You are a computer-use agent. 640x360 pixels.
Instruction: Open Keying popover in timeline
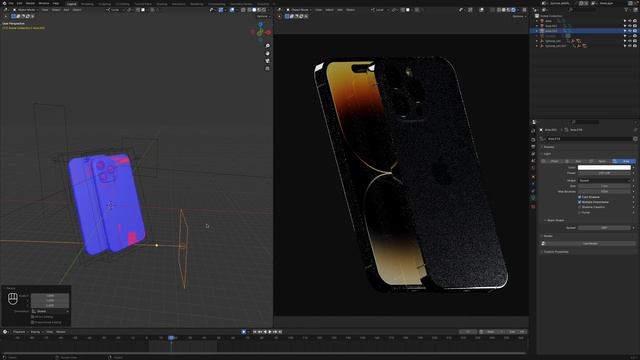[36, 332]
